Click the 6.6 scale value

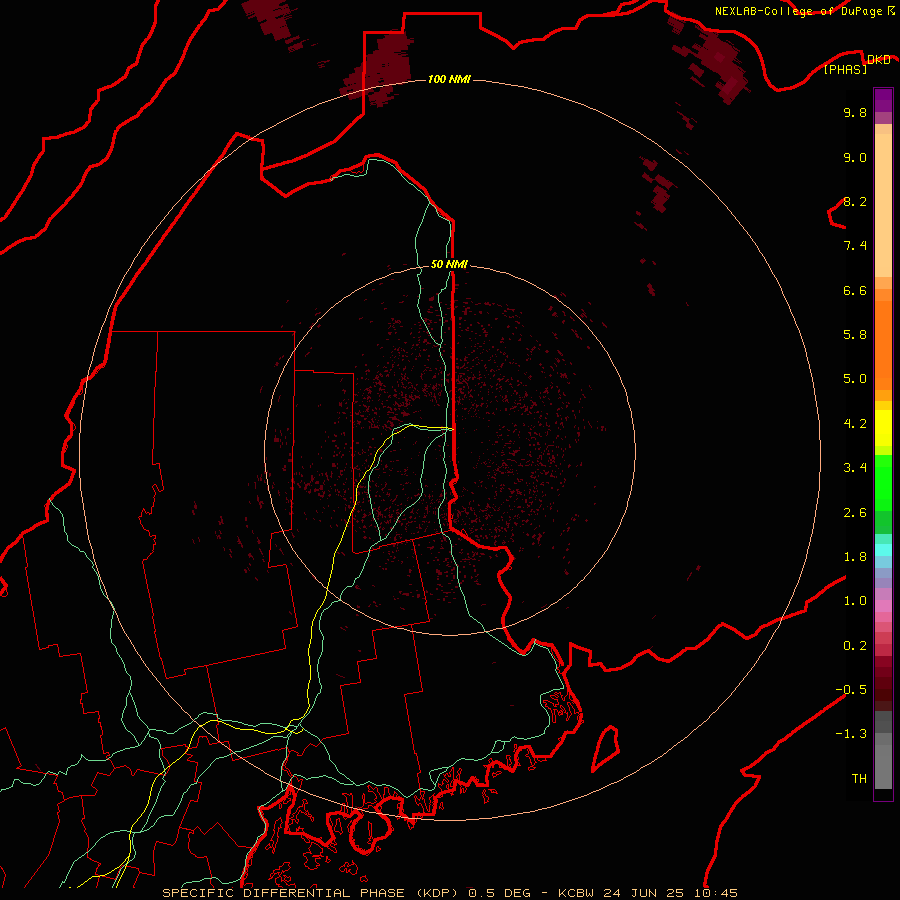tap(855, 290)
